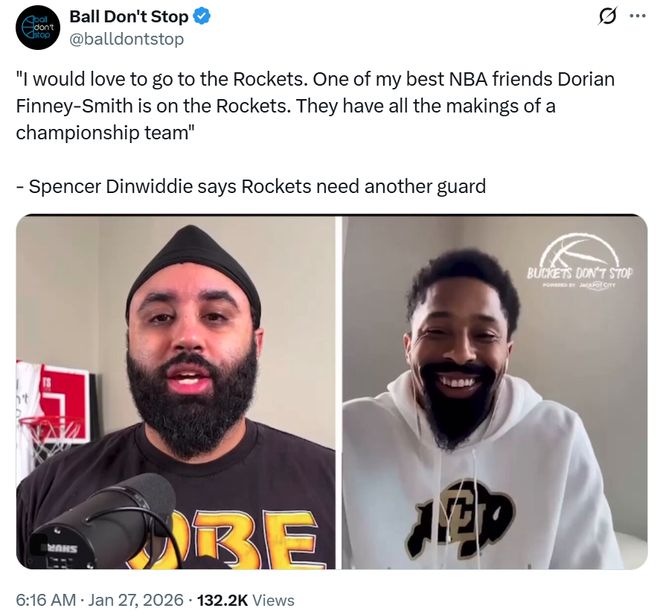This screenshot has width=660, height=614.
Task: Open the 6:16 AM timestamp link
Action: pyautogui.click(x=46, y=600)
